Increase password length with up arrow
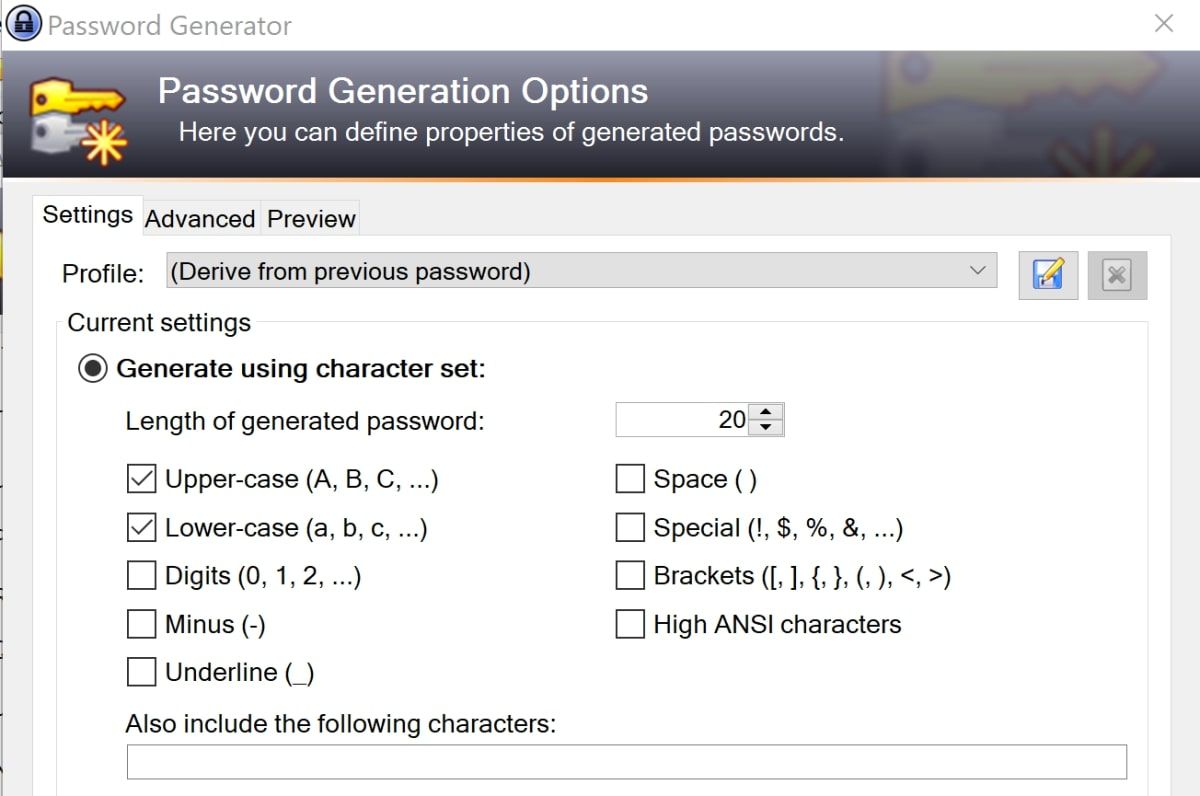 pos(766,411)
